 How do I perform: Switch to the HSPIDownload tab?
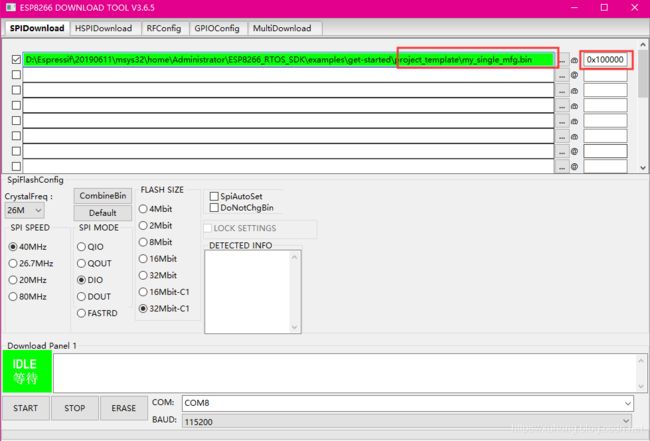tap(104, 28)
